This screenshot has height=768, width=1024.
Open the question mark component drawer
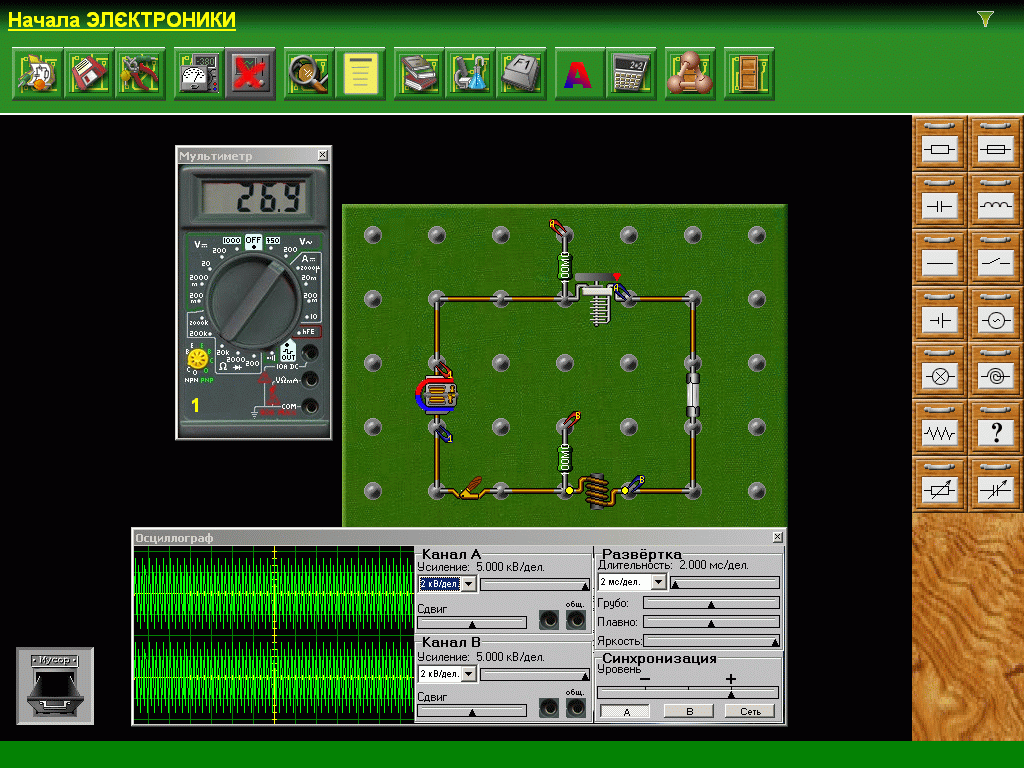[x=995, y=434]
